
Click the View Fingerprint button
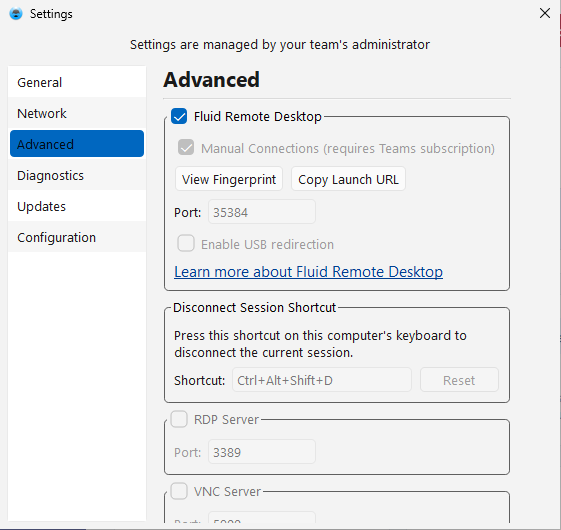click(x=229, y=179)
